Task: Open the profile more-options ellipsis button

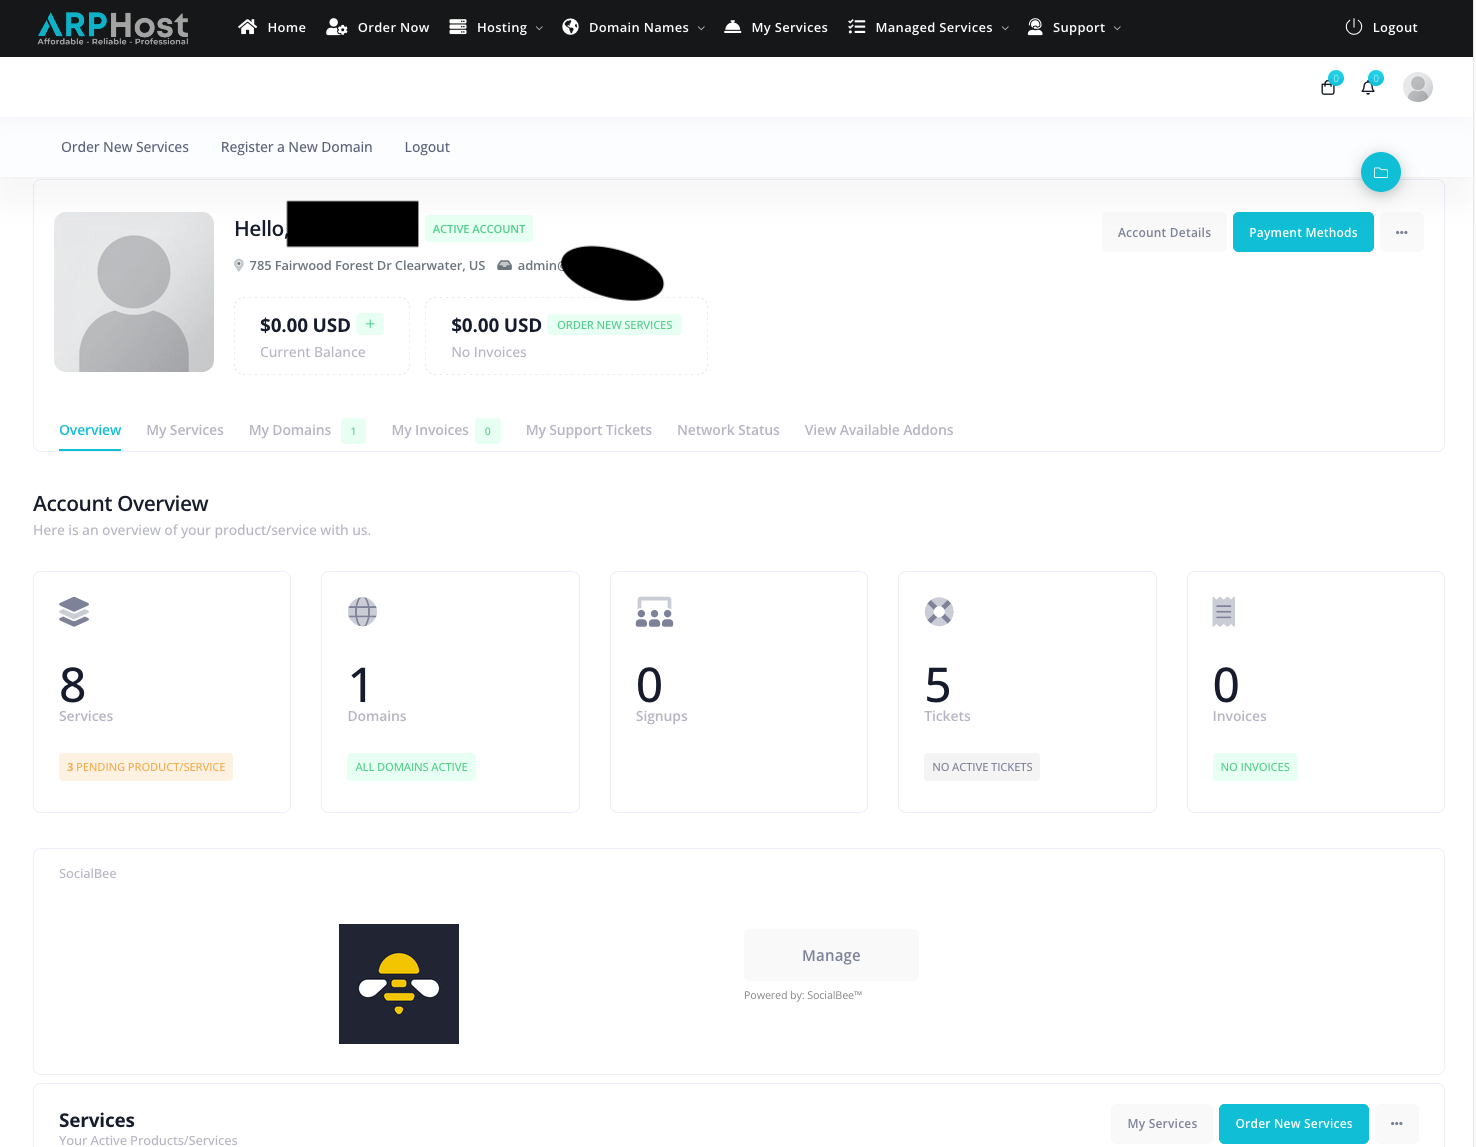Action: click(x=1401, y=233)
